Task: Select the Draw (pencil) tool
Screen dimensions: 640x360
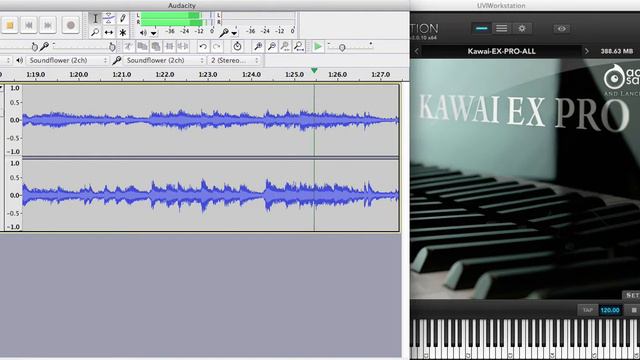Action: pyautogui.click(x=122, y=18)
